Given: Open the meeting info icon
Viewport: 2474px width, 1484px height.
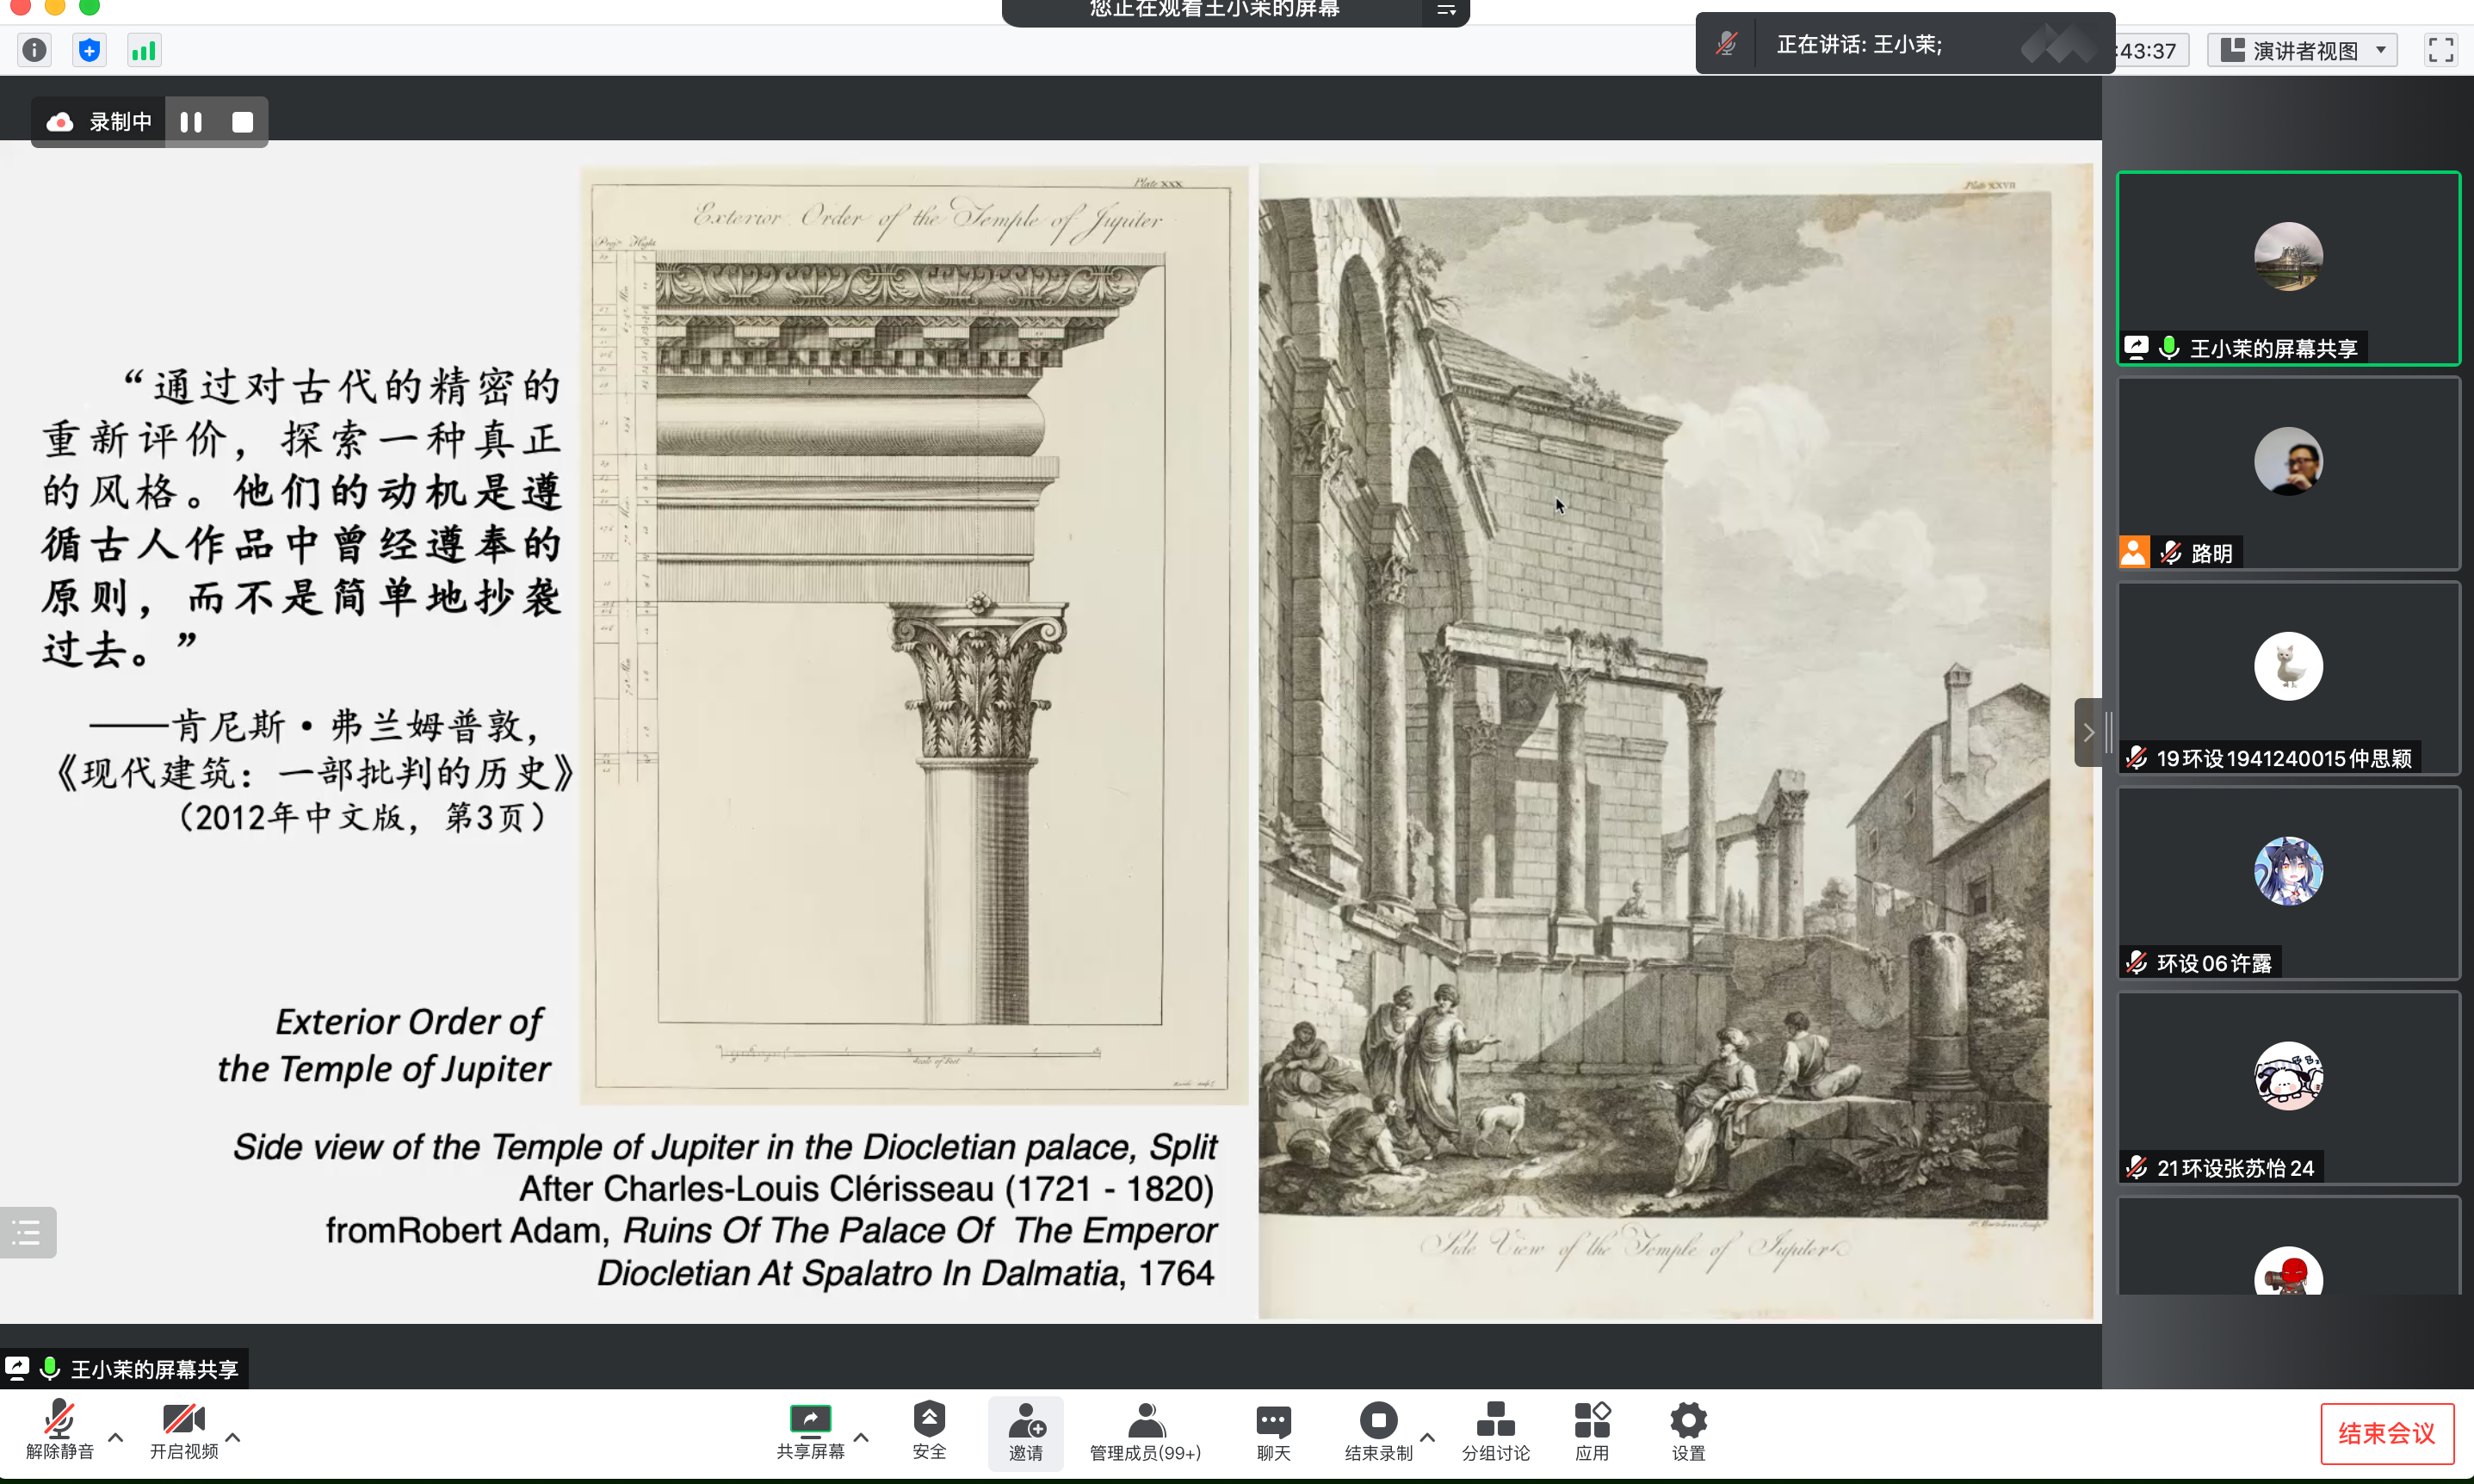Looking at the screenshot, I should point(35,50).
